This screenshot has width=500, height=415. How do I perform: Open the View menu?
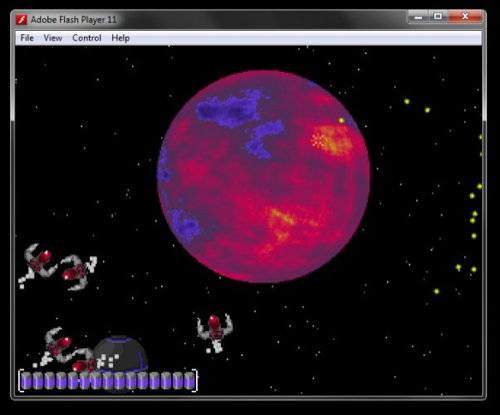click(53, 38)
